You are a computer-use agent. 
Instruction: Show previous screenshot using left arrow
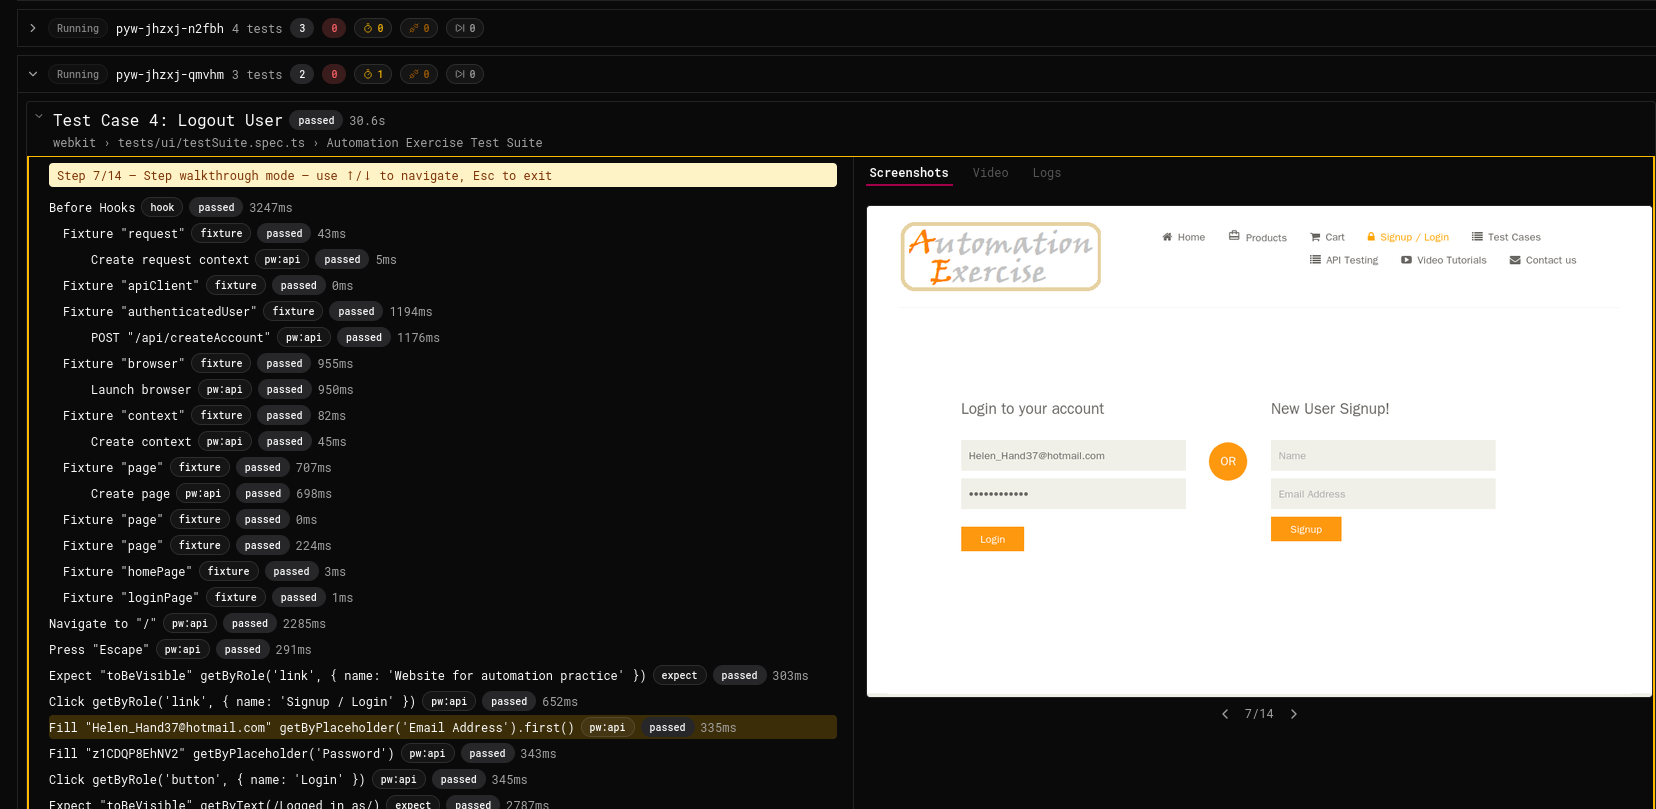click(1225, 714)
